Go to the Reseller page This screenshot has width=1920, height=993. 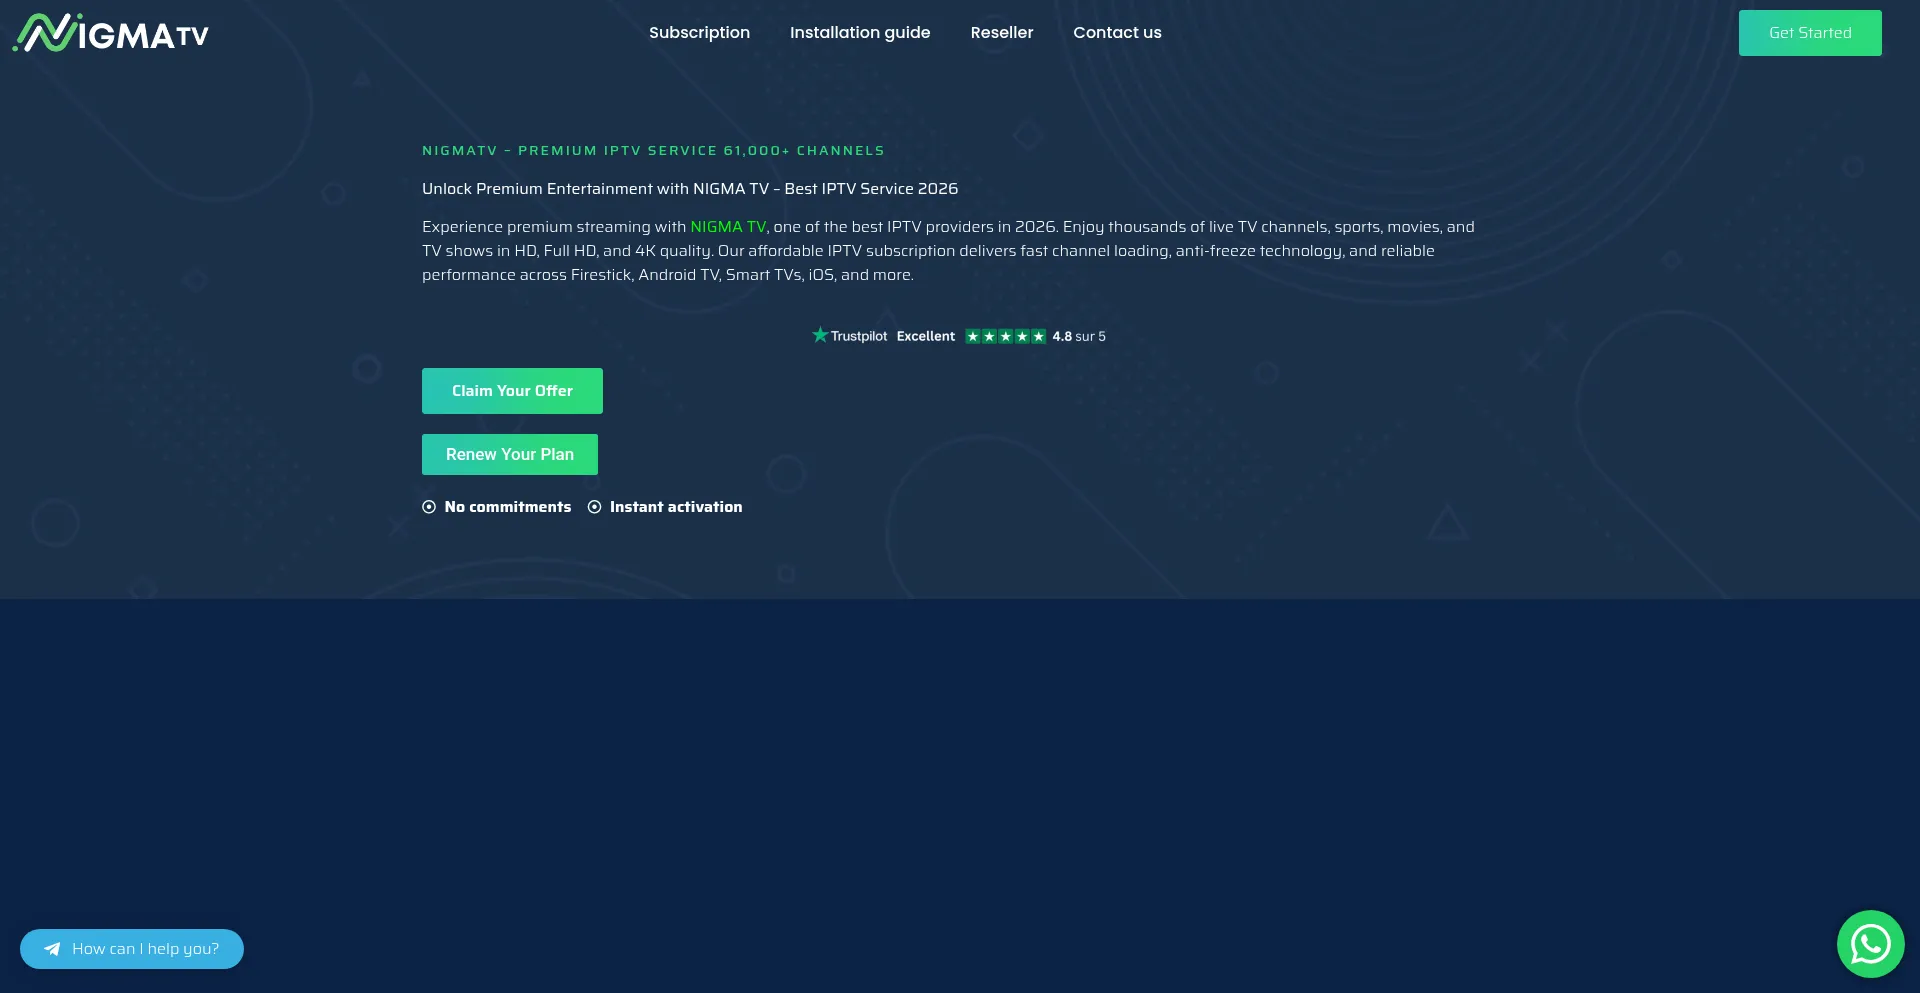(1002, 32)
